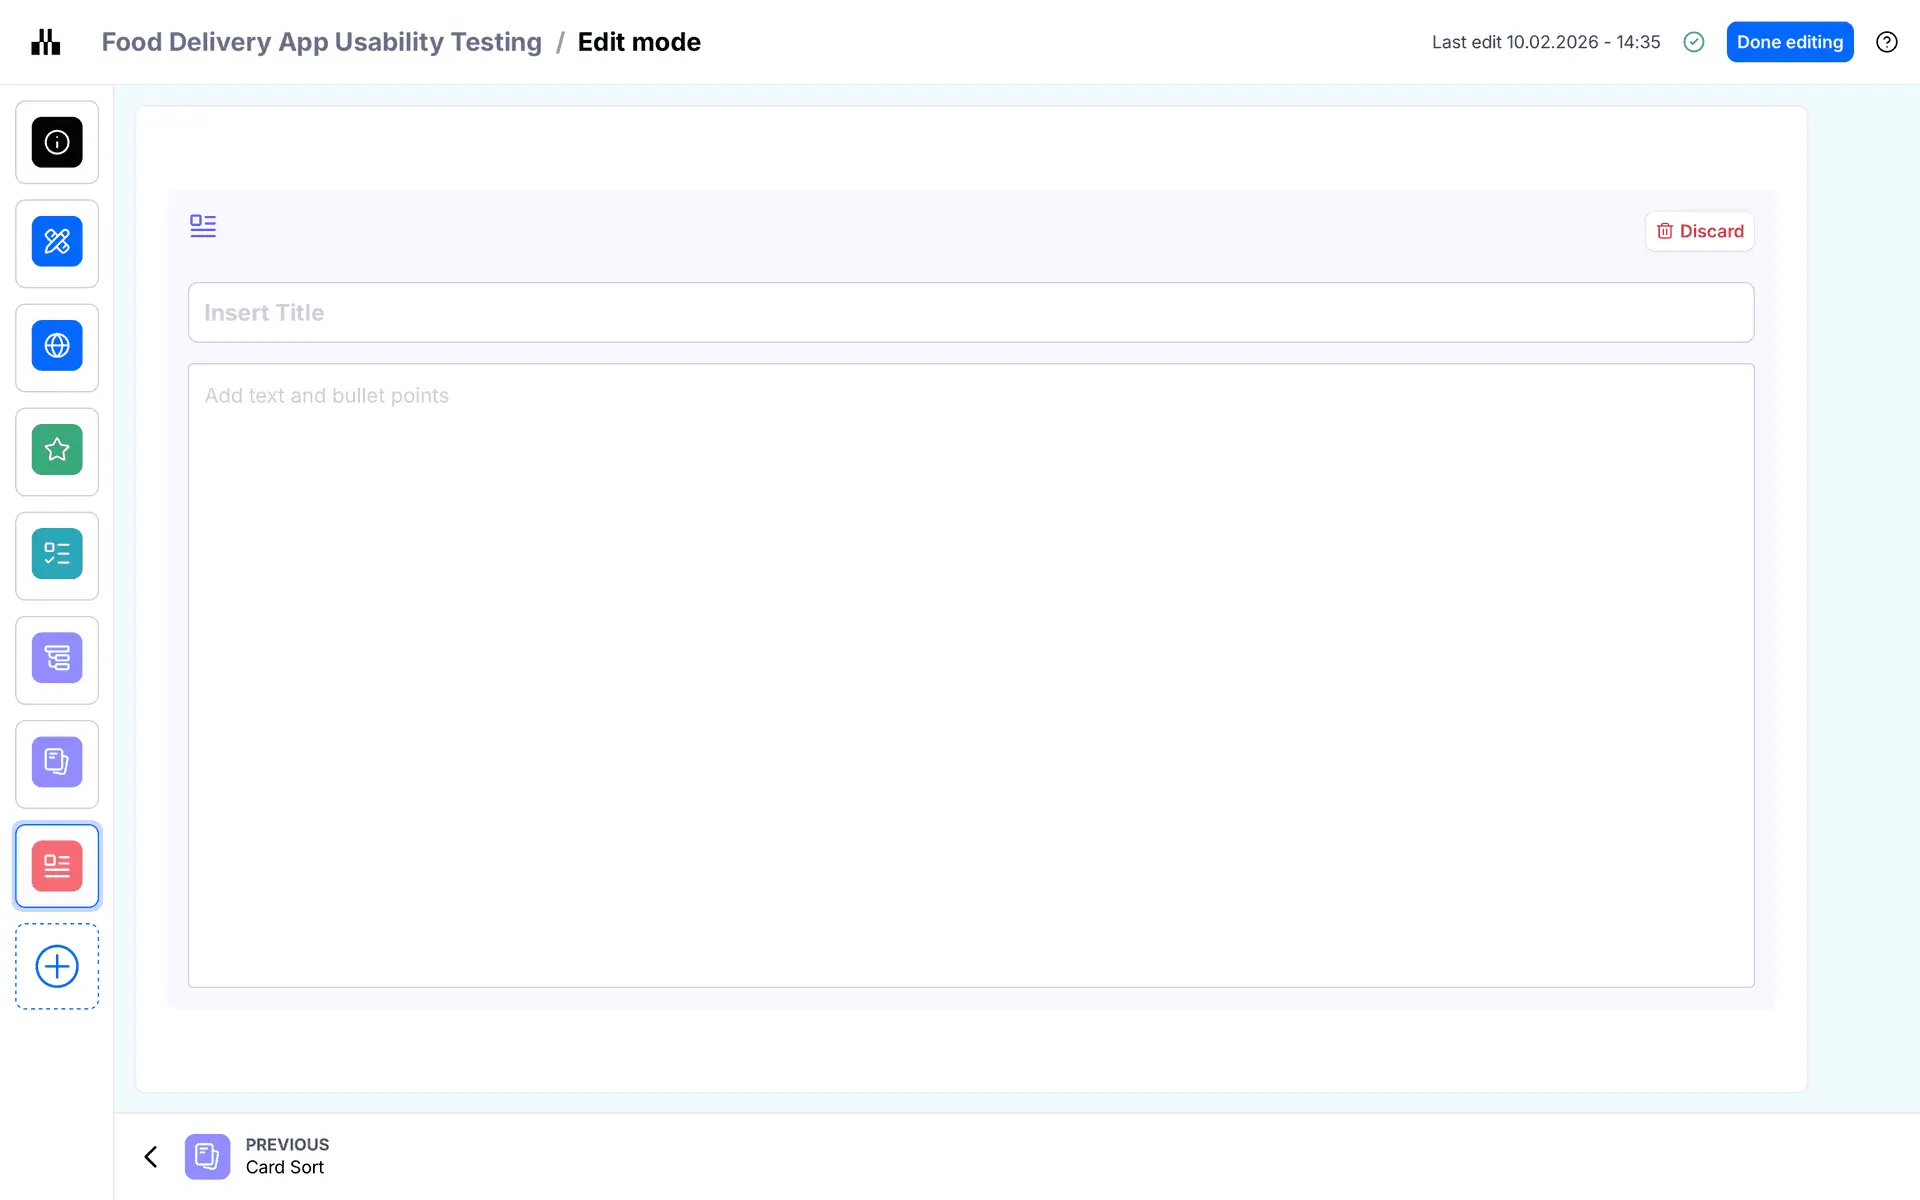1920x1200 pixels.
Task: Select the green star rating block
Action: [57, 450]
